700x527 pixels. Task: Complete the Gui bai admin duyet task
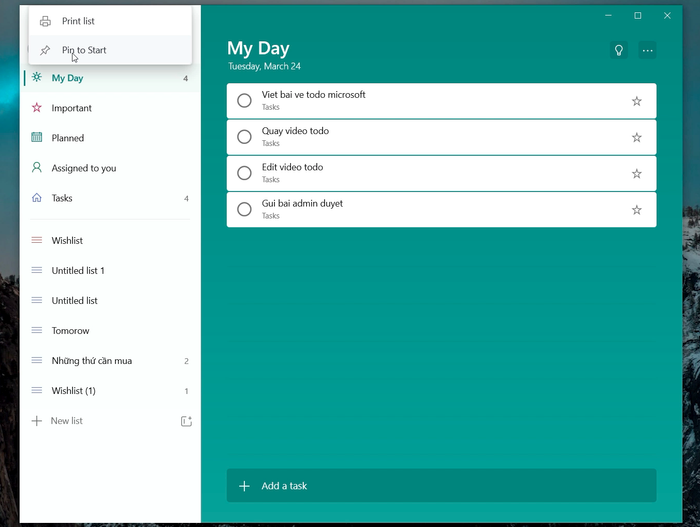coord(244,209)
